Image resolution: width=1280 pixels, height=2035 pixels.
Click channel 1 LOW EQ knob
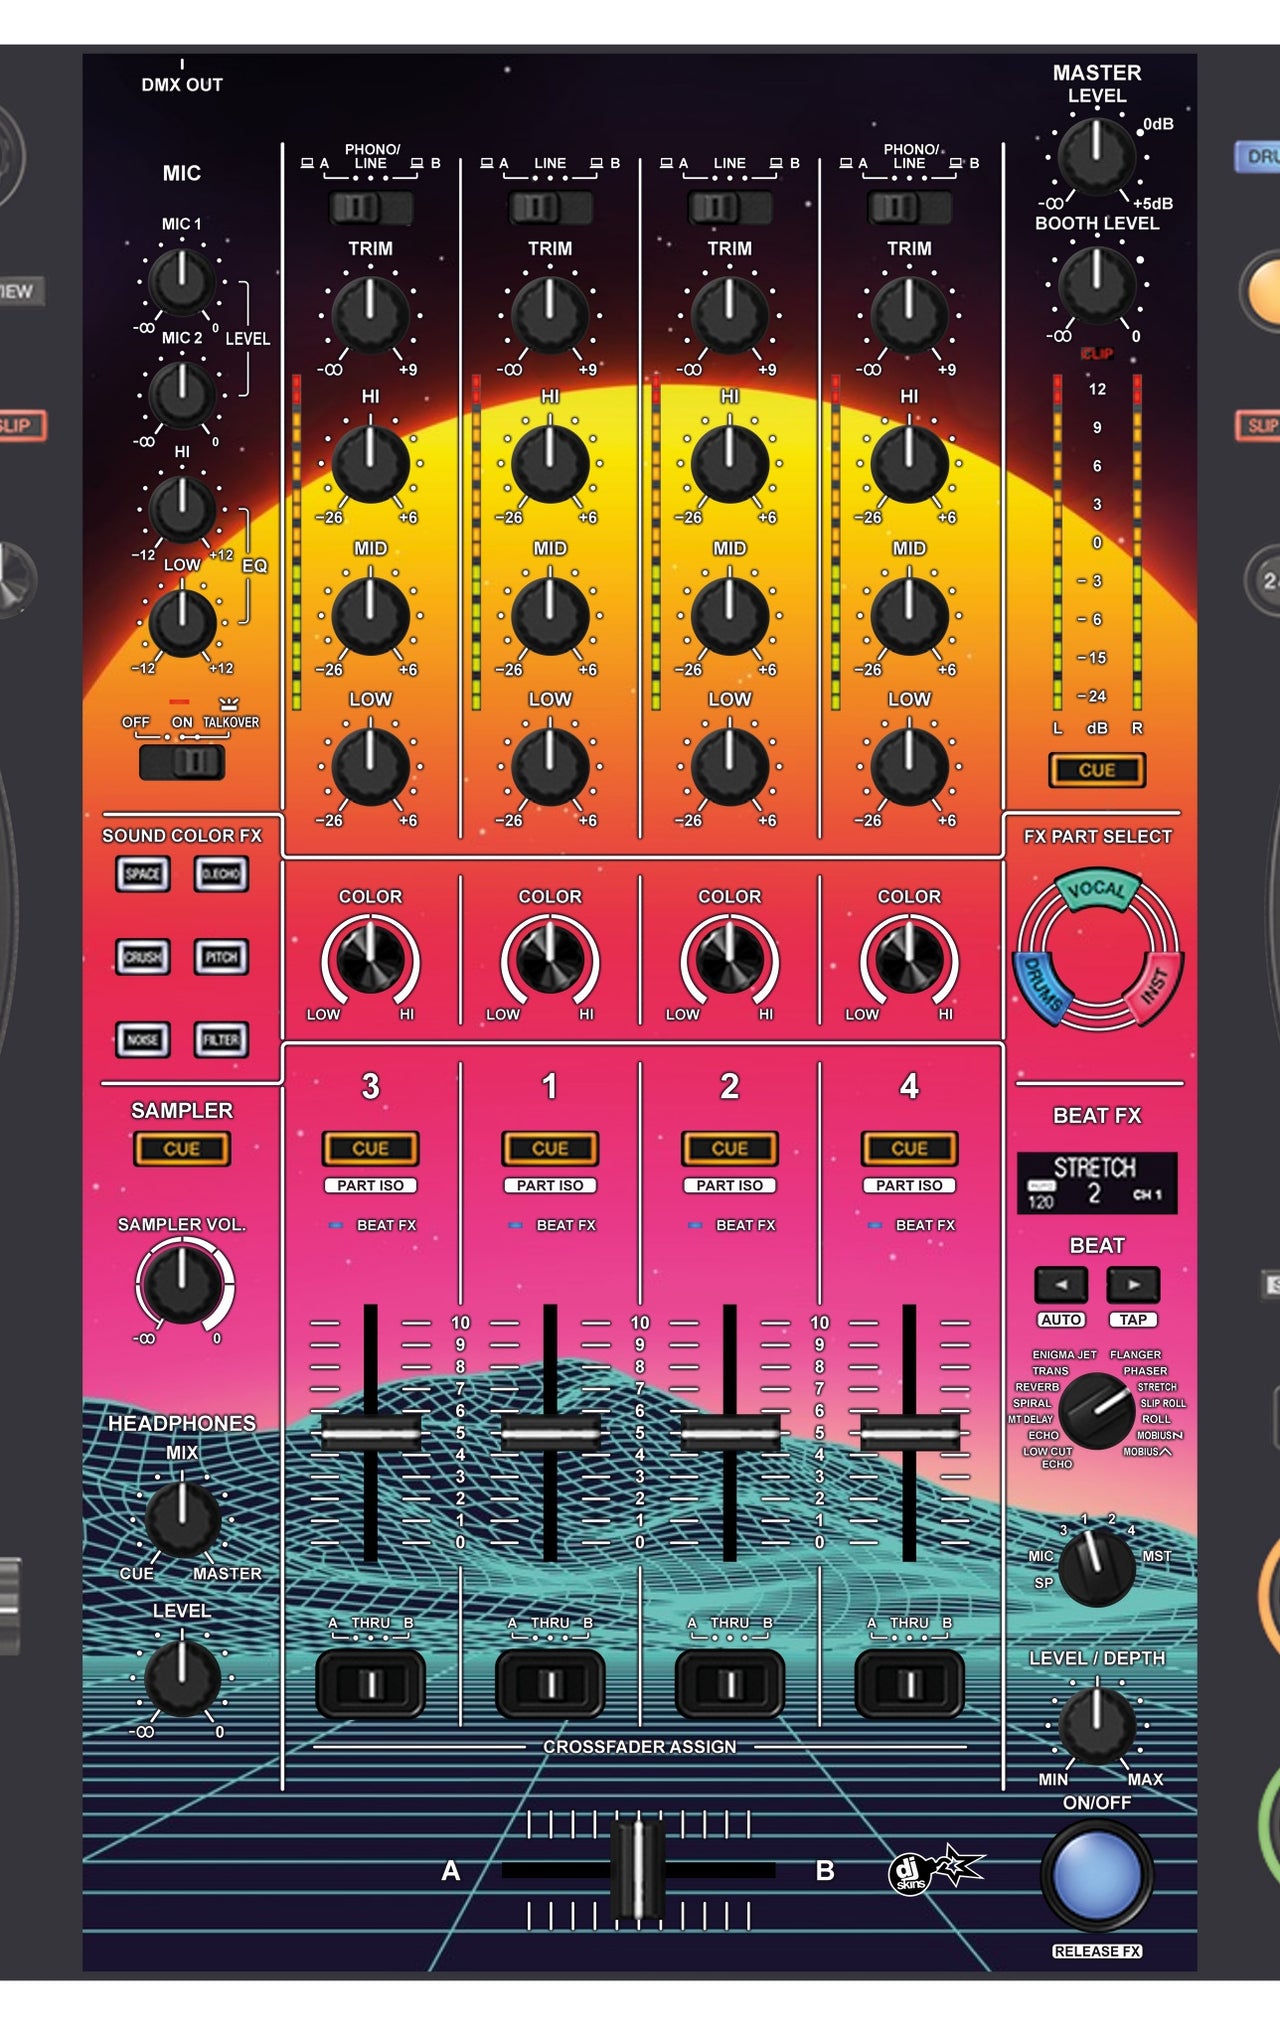[550, 766]
